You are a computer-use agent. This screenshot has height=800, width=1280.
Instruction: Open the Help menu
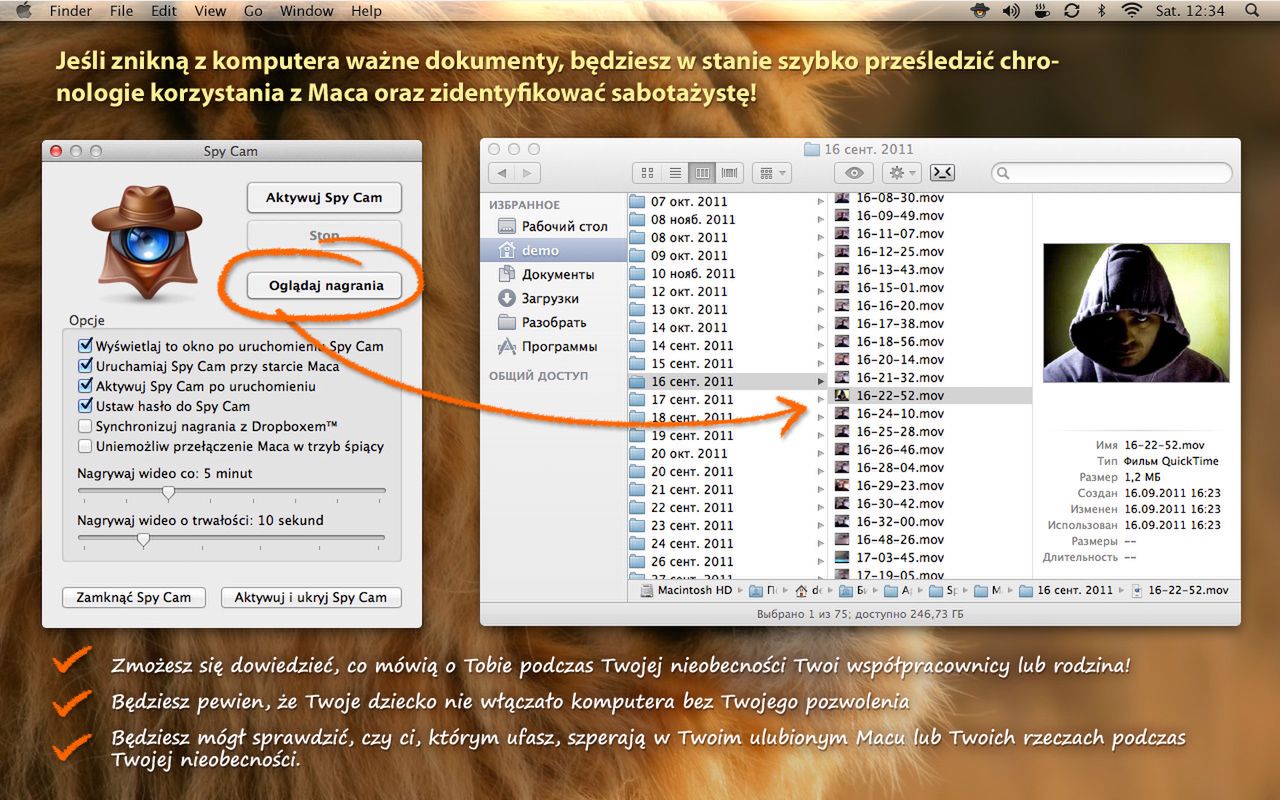pos(366,11)
